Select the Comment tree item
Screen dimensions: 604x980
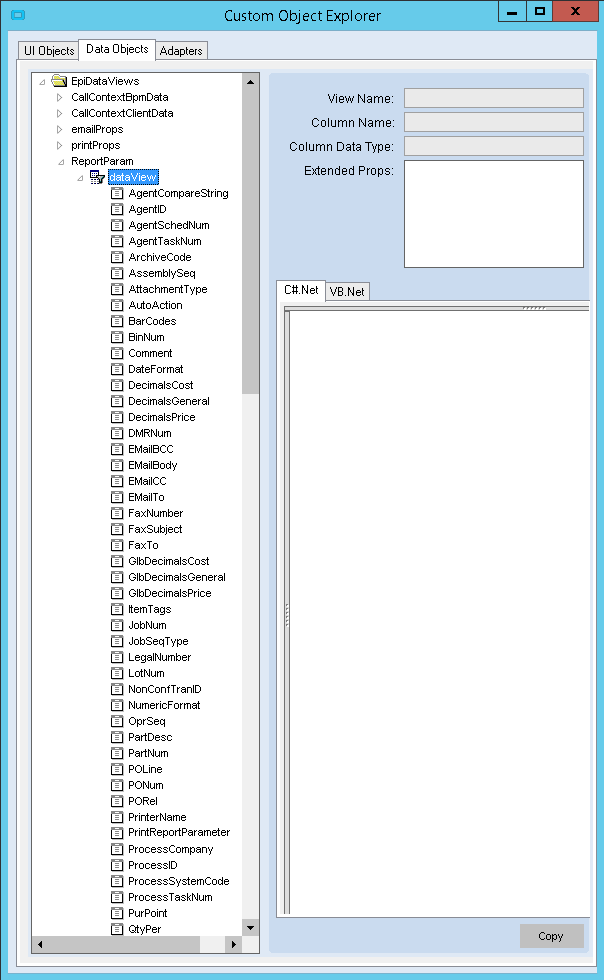click(x=150, y=353)
